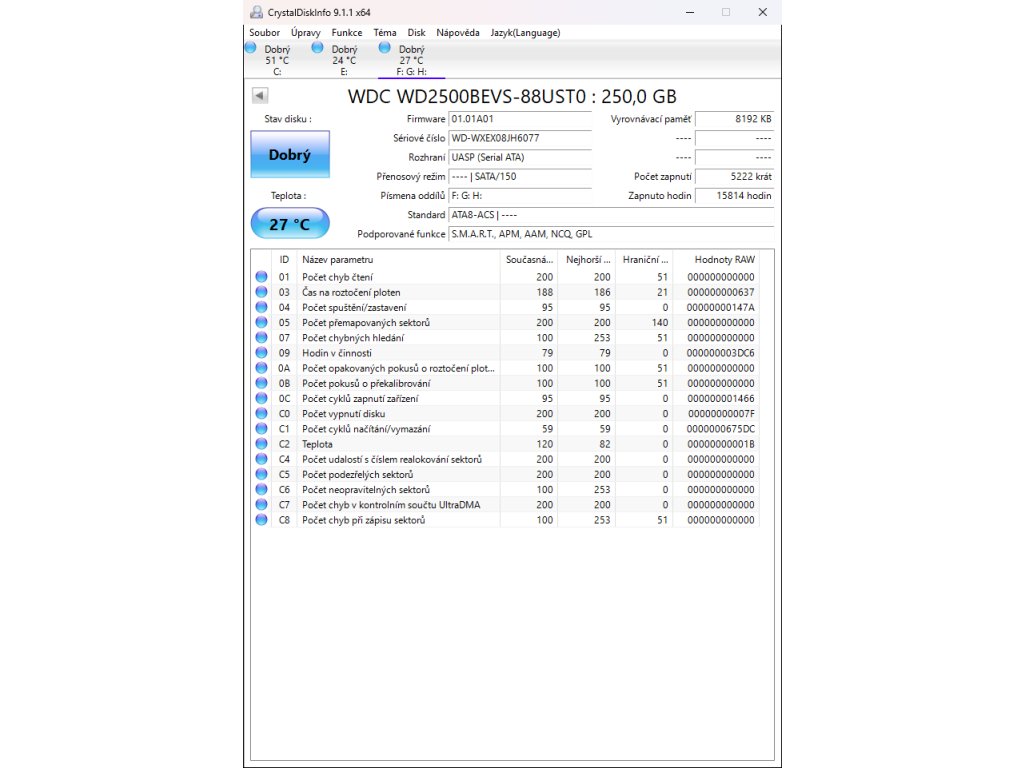Click the 27 °C temperature button
This screenshot has width=1024, height=768.
click(290, 224)
